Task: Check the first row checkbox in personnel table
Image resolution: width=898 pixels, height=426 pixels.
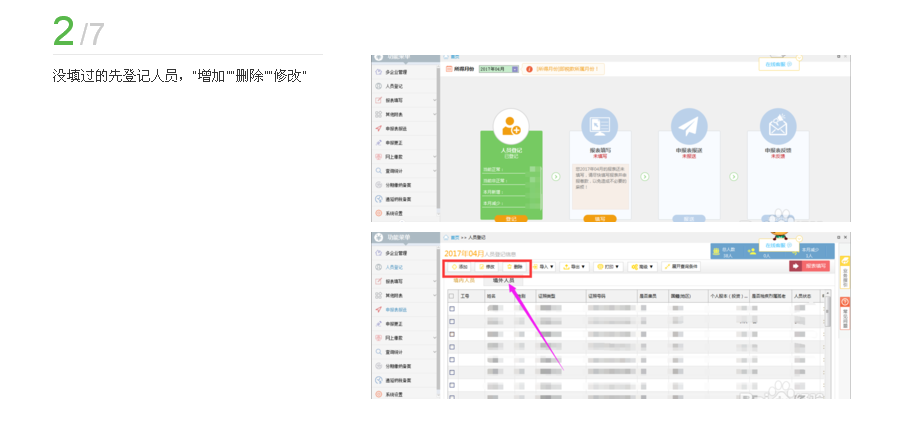Action: (x=451, y=310)
